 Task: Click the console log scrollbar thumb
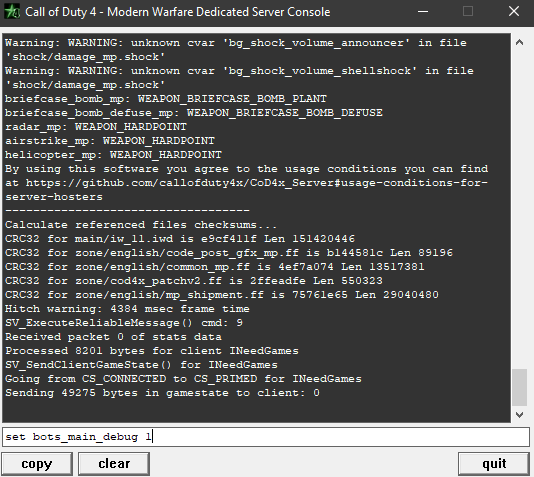click(x=519, y=387)
